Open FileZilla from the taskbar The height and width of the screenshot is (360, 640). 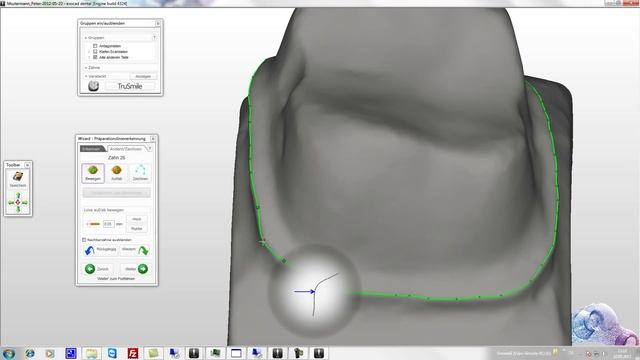(133, 353)
